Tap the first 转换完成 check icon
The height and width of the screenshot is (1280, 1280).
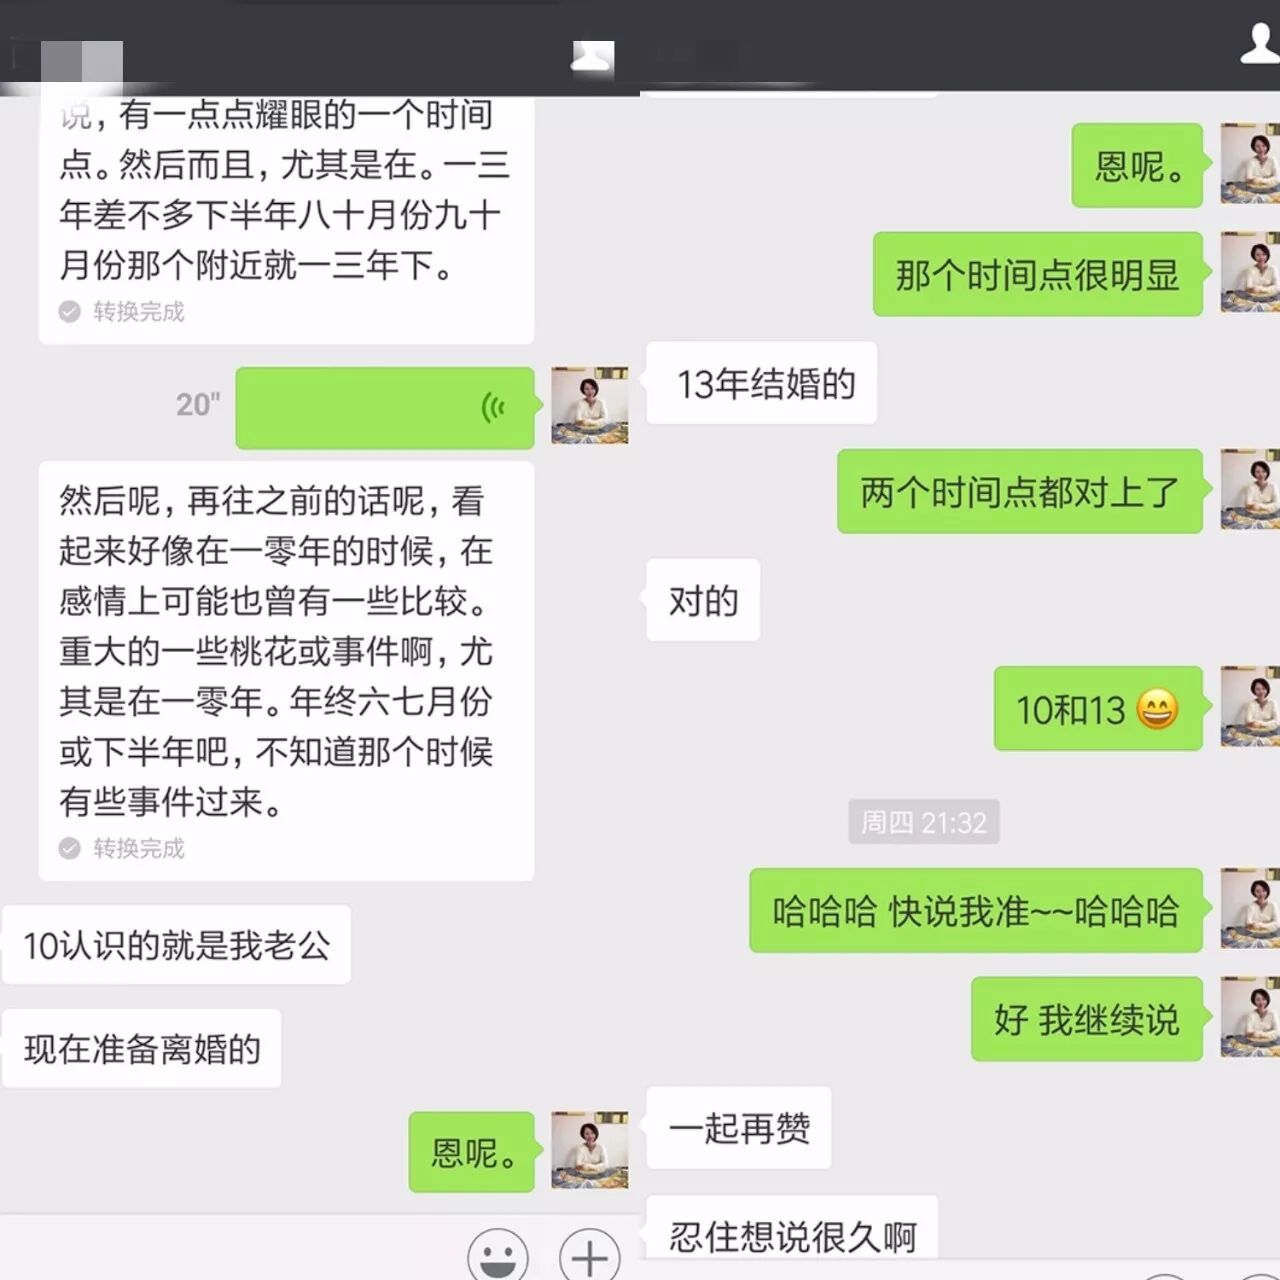tap(69, 312)
